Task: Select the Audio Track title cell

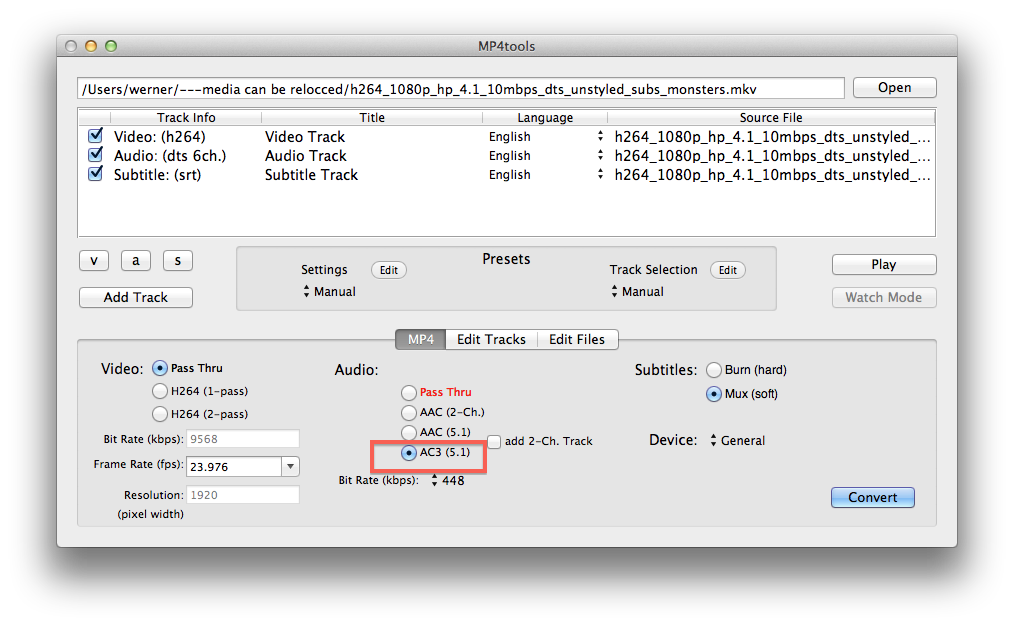Action: click(306, 156)
